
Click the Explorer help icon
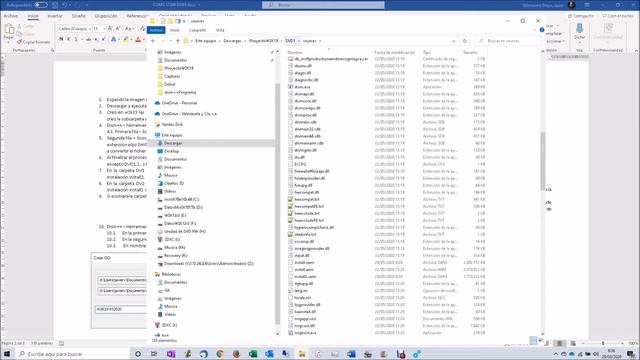pyautogui.click(x=542, y=30)
